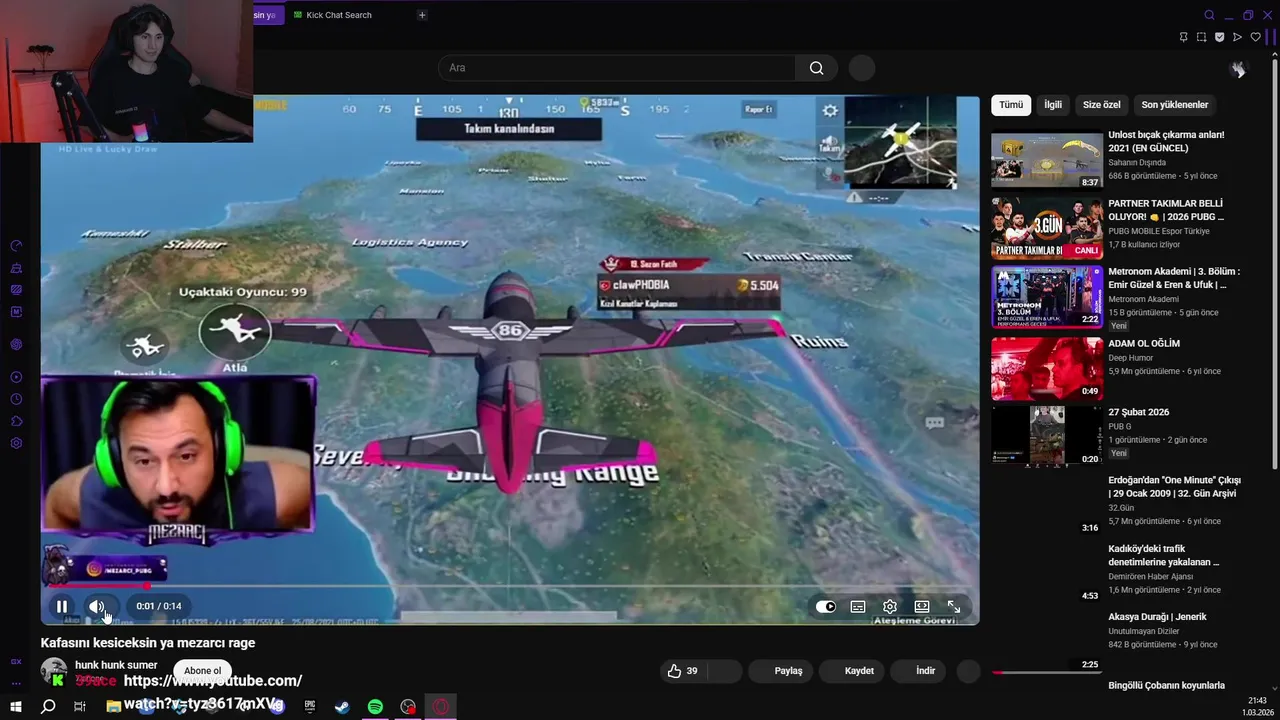Pause the video playback
This screenshot has height=720, width=1280.
point(62,606)
